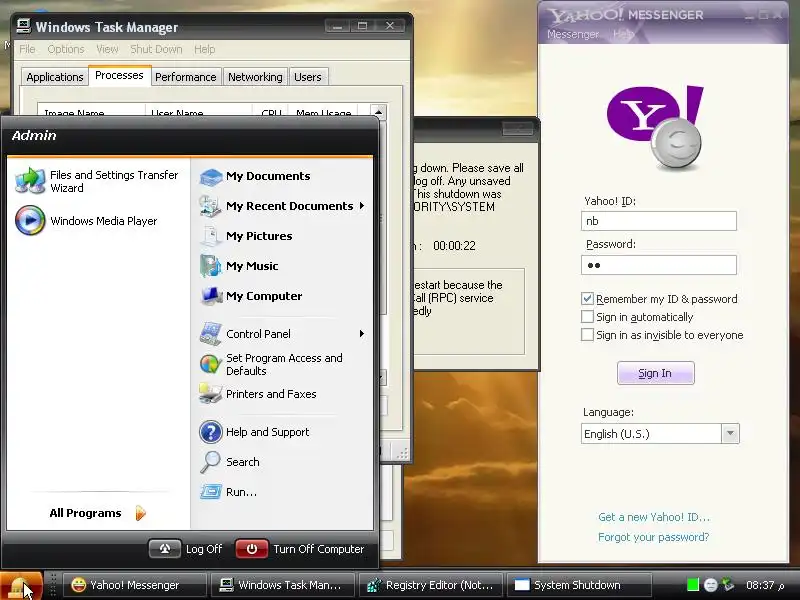
Task: Open Set Program Access and Defaults icon
Action: coord(211,364)
